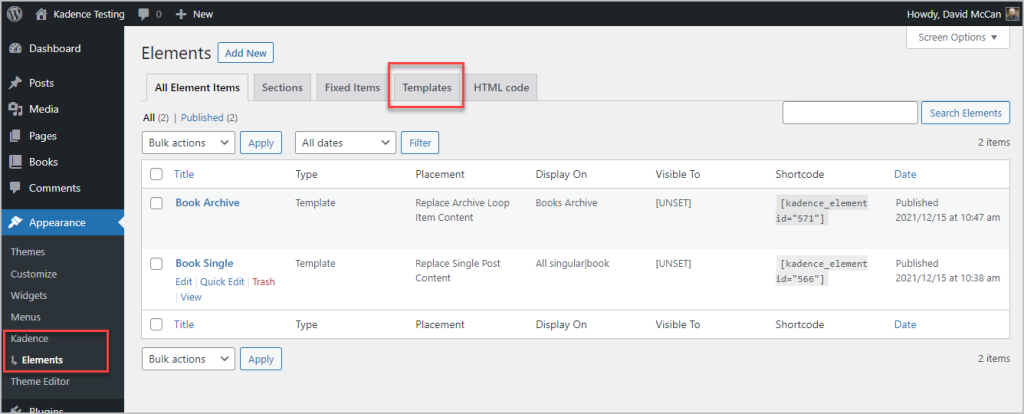Click the user avatar at top right

(1012, 15)
